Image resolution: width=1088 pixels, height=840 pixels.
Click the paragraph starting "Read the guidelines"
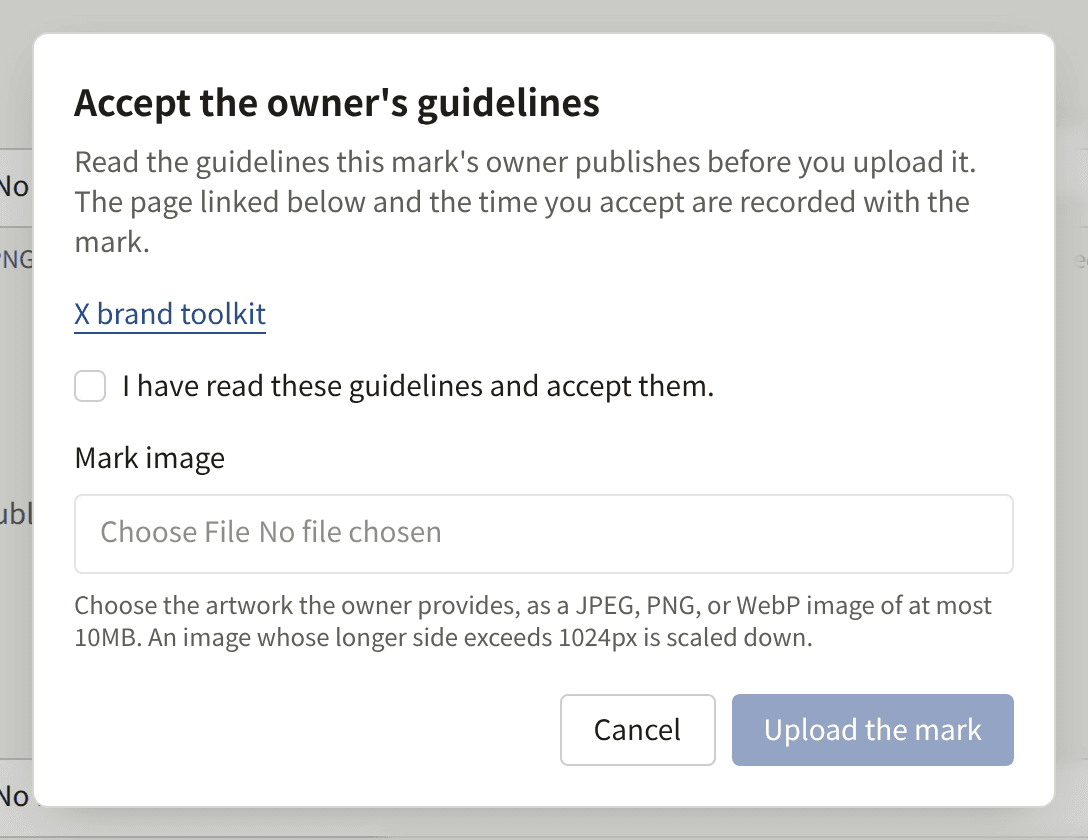click(525, 202)
